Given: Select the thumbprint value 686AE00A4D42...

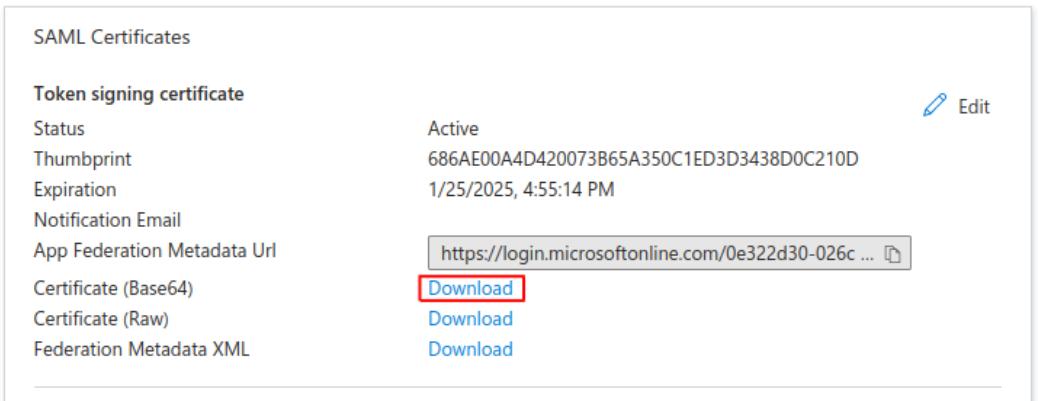Looking at the screenshot, I should click(x=643, y=159).
